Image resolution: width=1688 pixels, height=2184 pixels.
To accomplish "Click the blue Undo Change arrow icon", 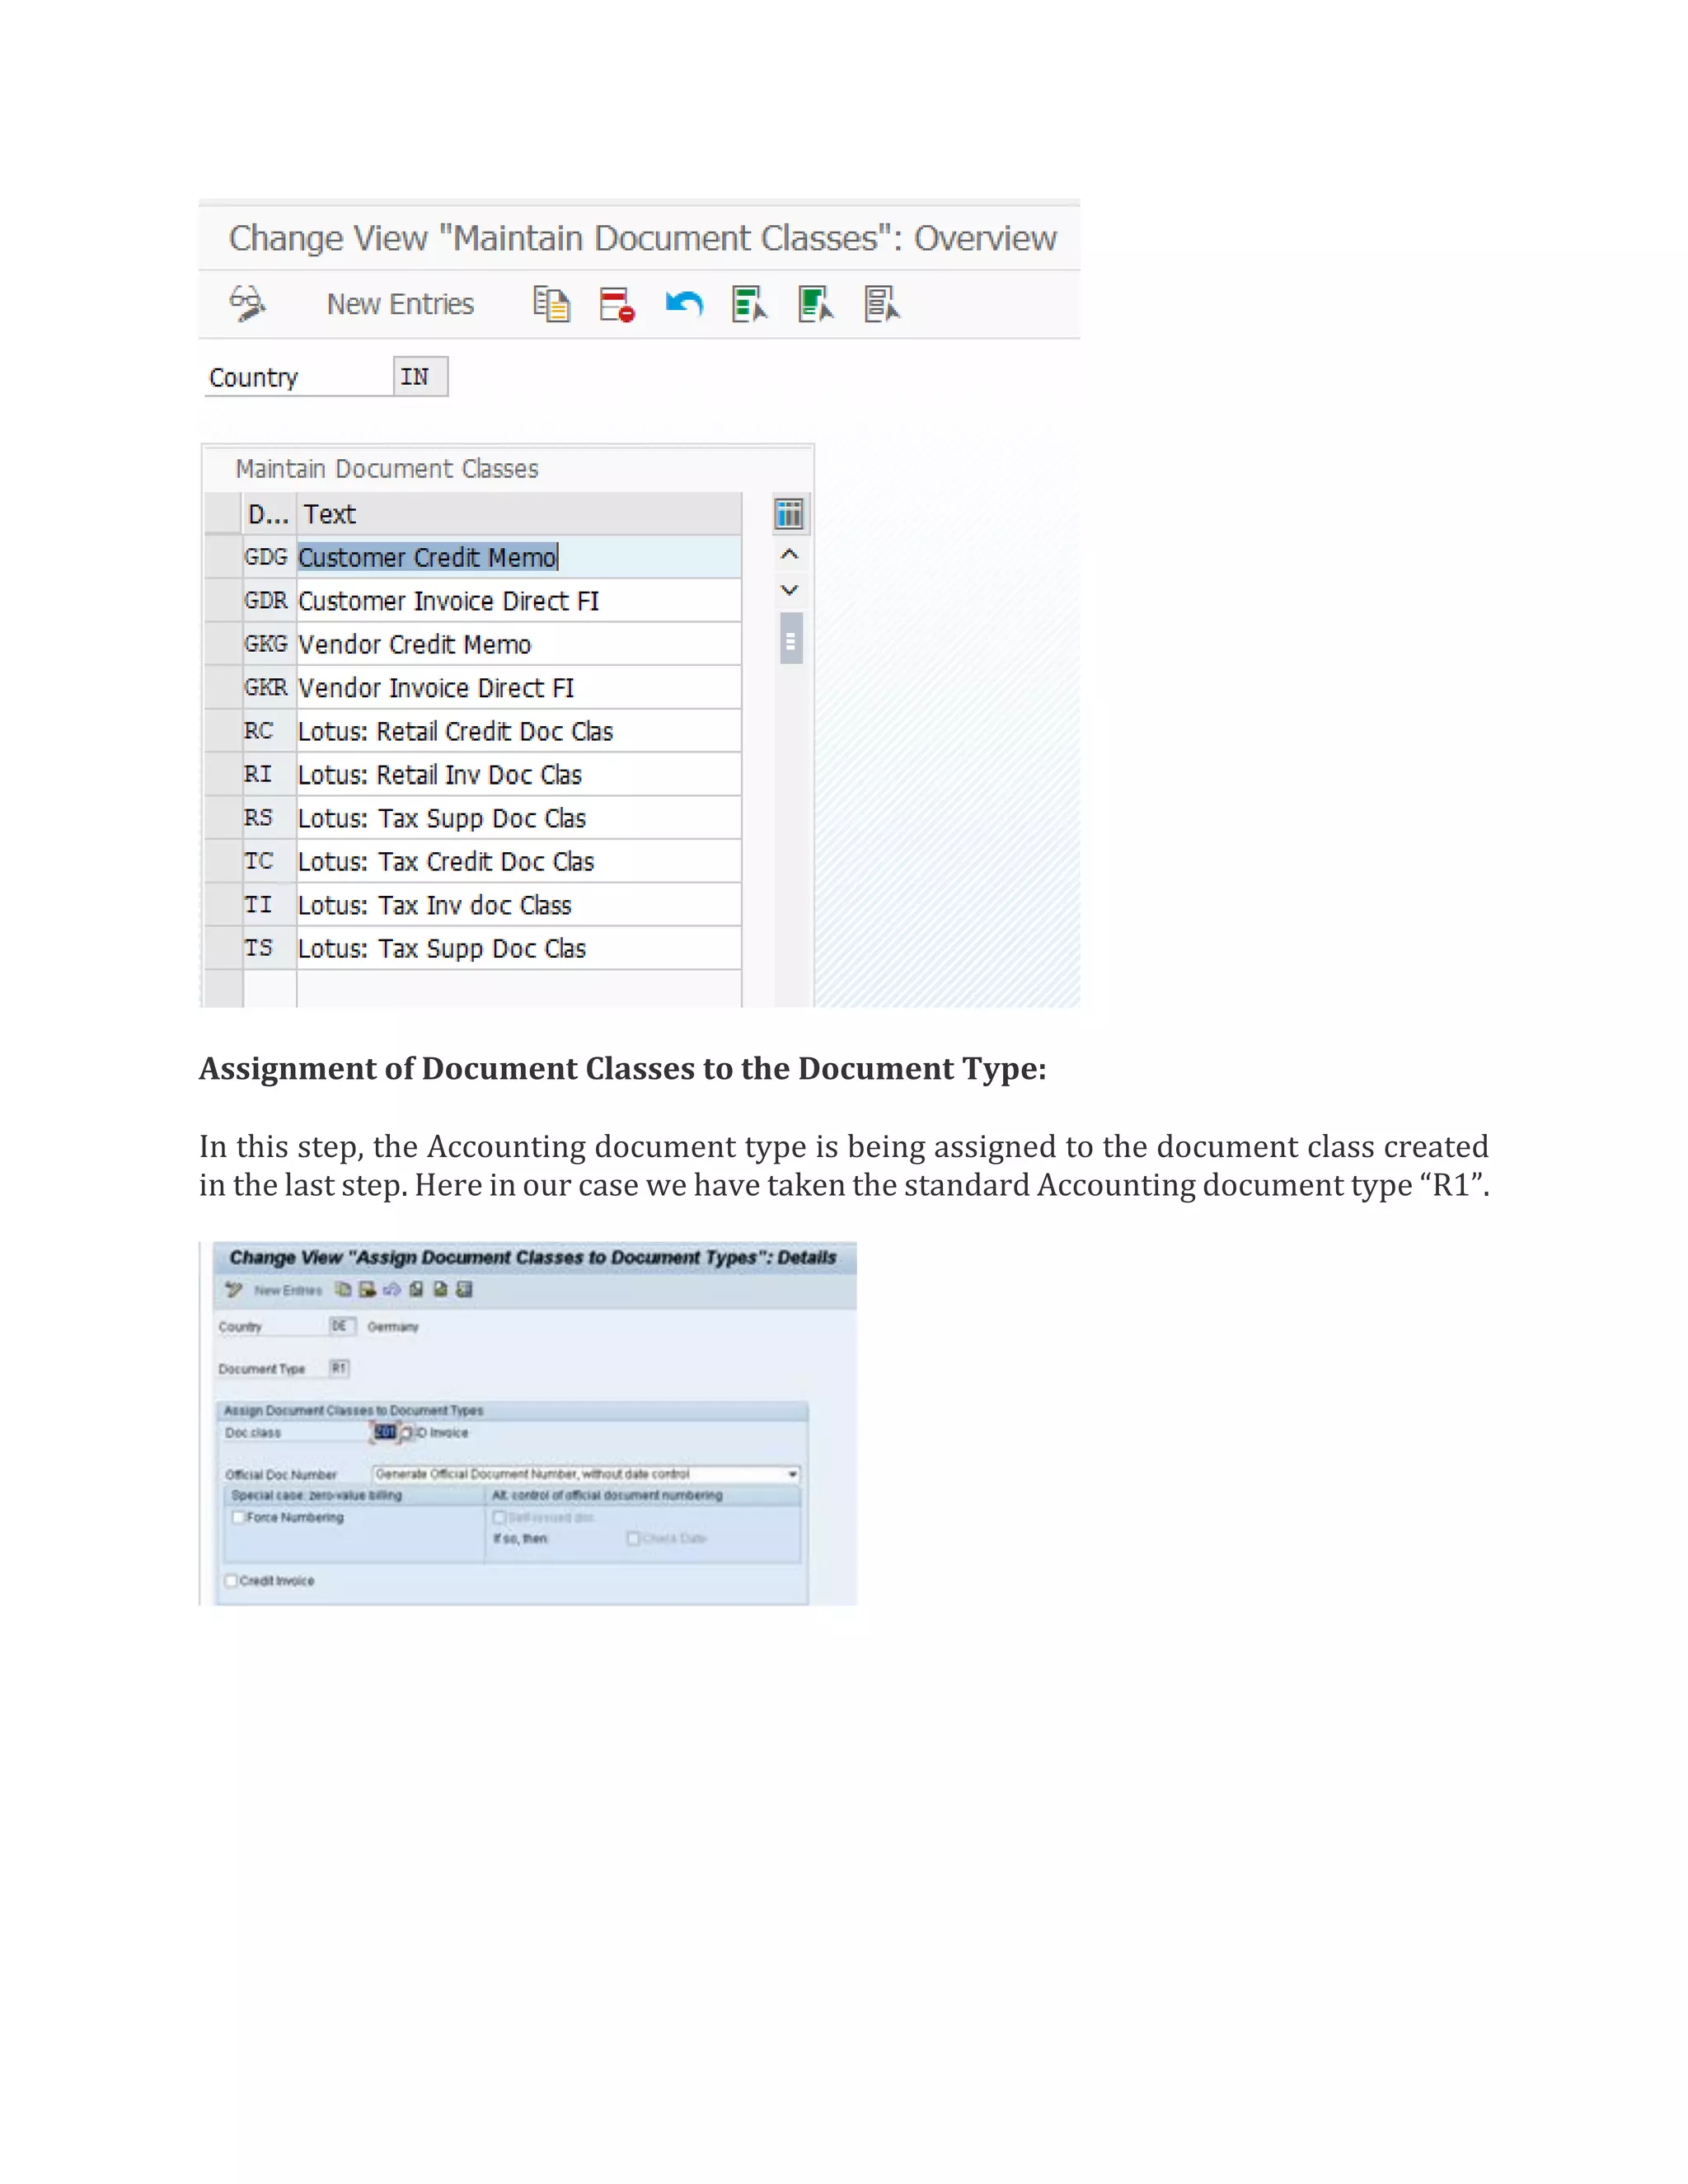I will 684,303.
